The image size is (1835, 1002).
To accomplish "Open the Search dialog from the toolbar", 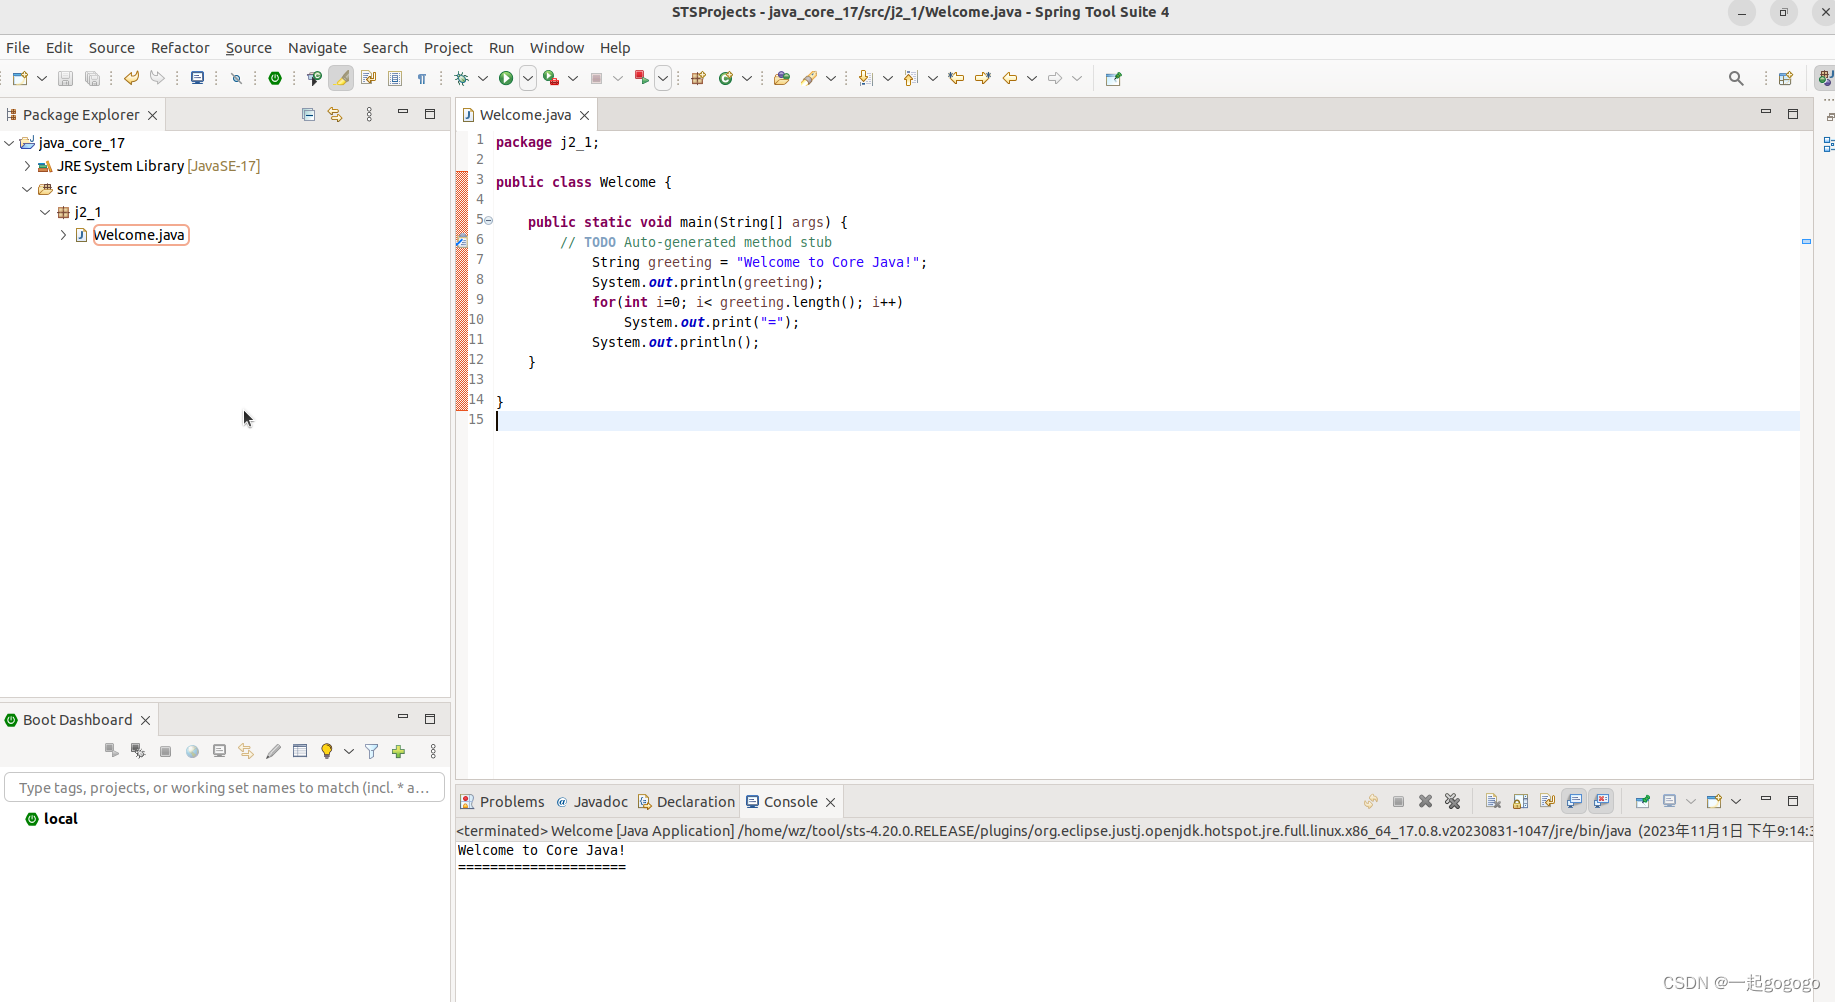I will tap(1737, 78).
